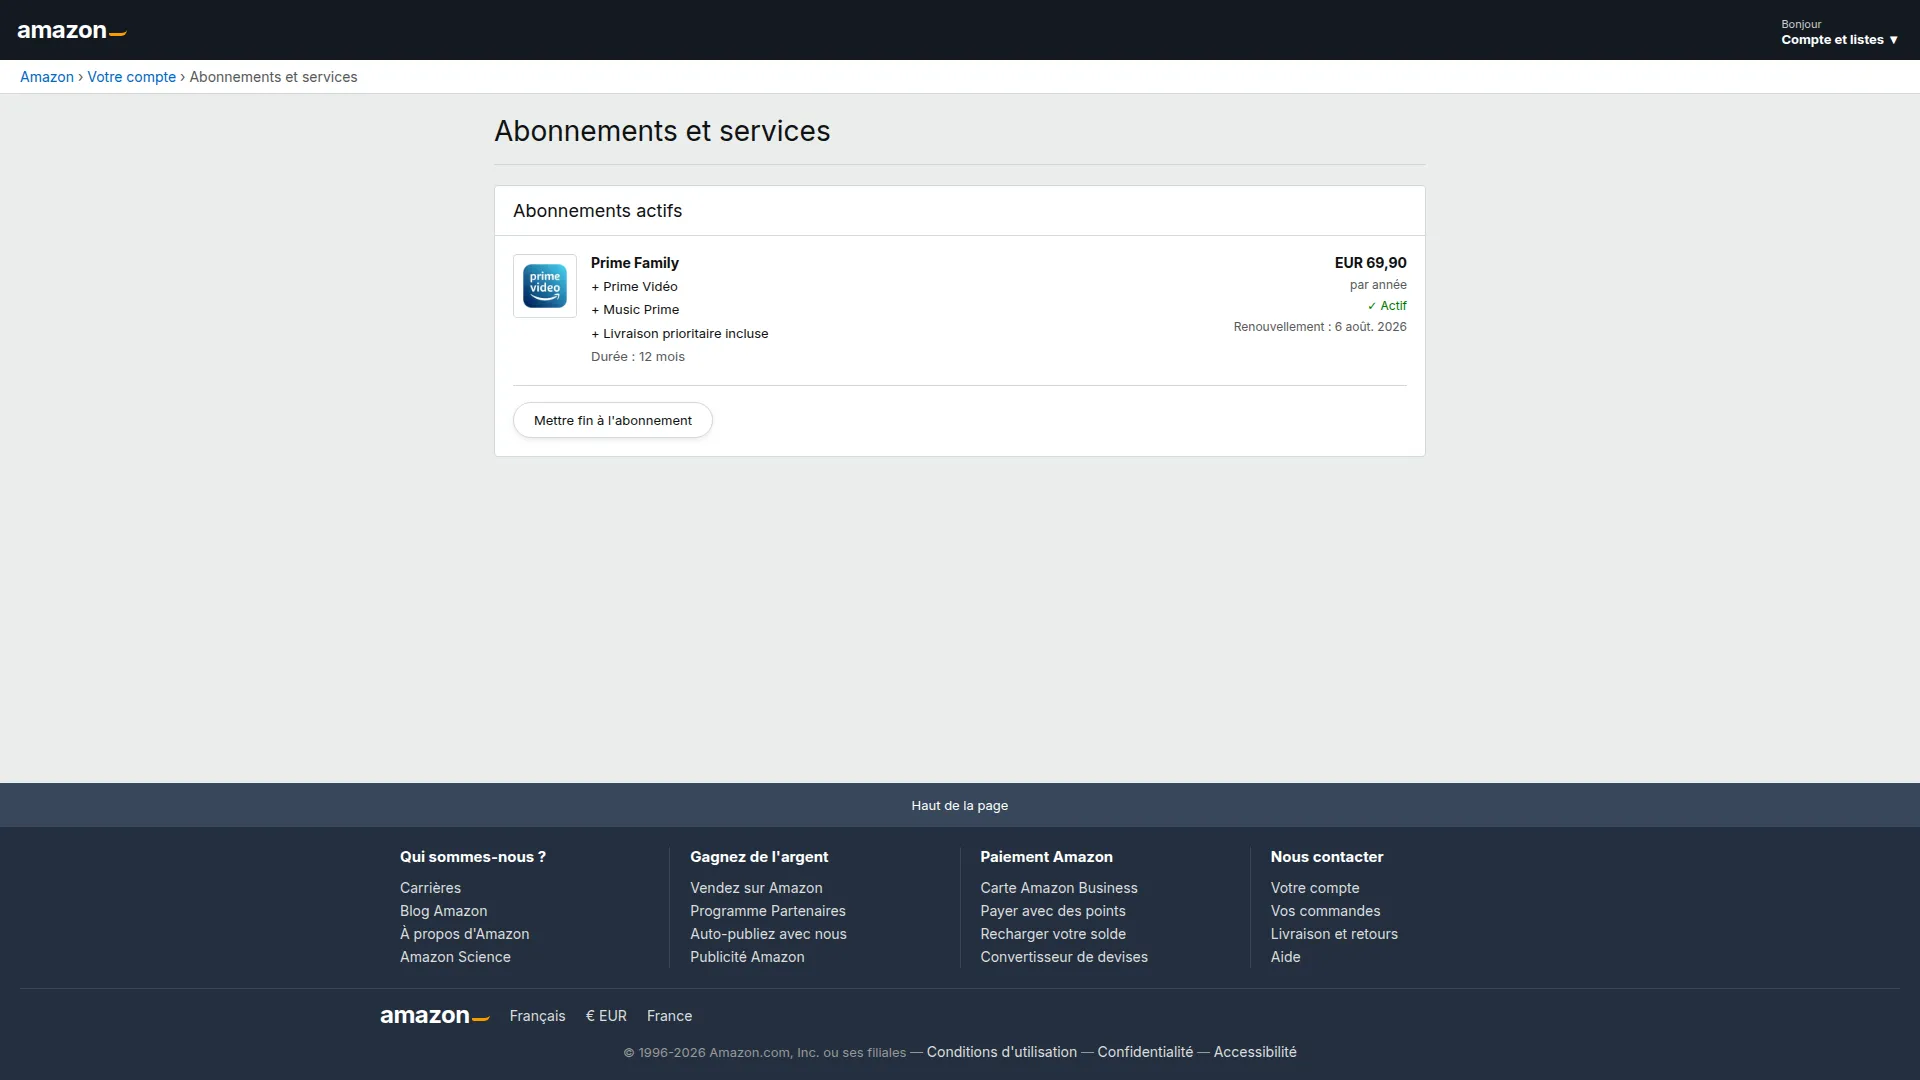Open Auto-publiez avec nous link
Viewport: 1920px width, 1080px height.
pyautogui.click(x=768, y=934)
